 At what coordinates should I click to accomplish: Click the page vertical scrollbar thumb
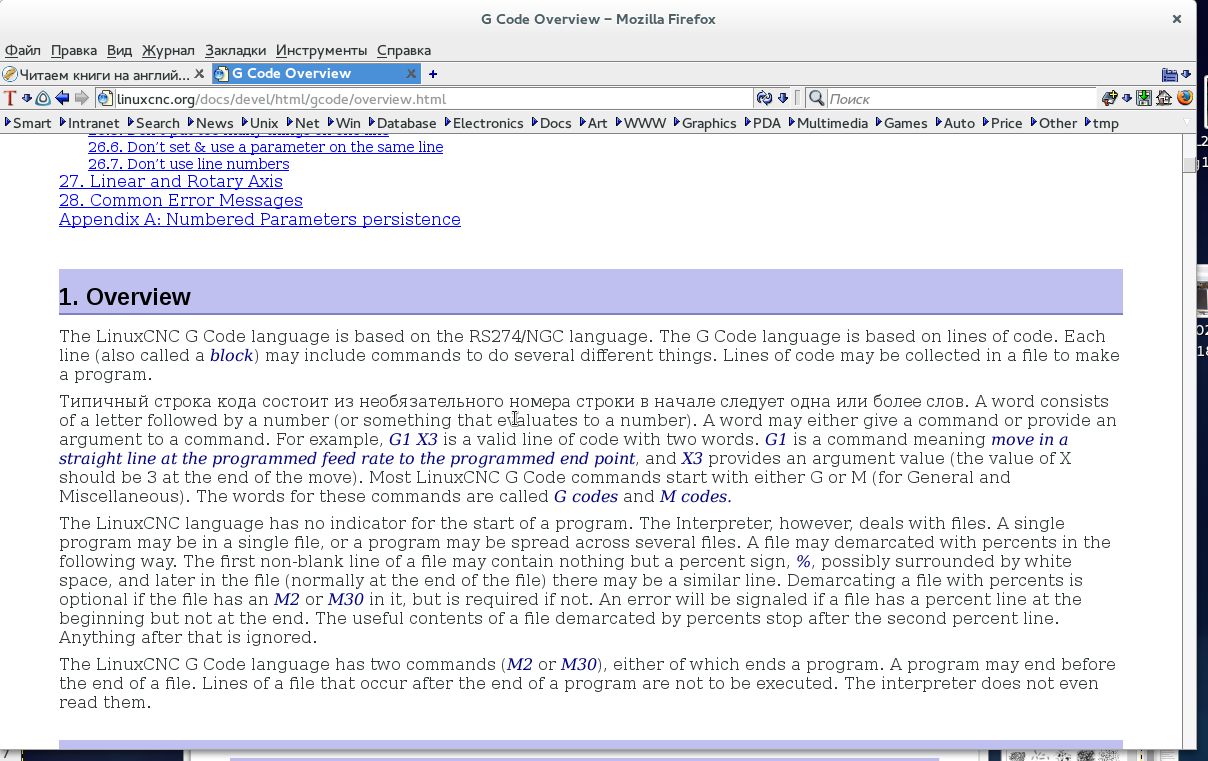point(1189,165)
